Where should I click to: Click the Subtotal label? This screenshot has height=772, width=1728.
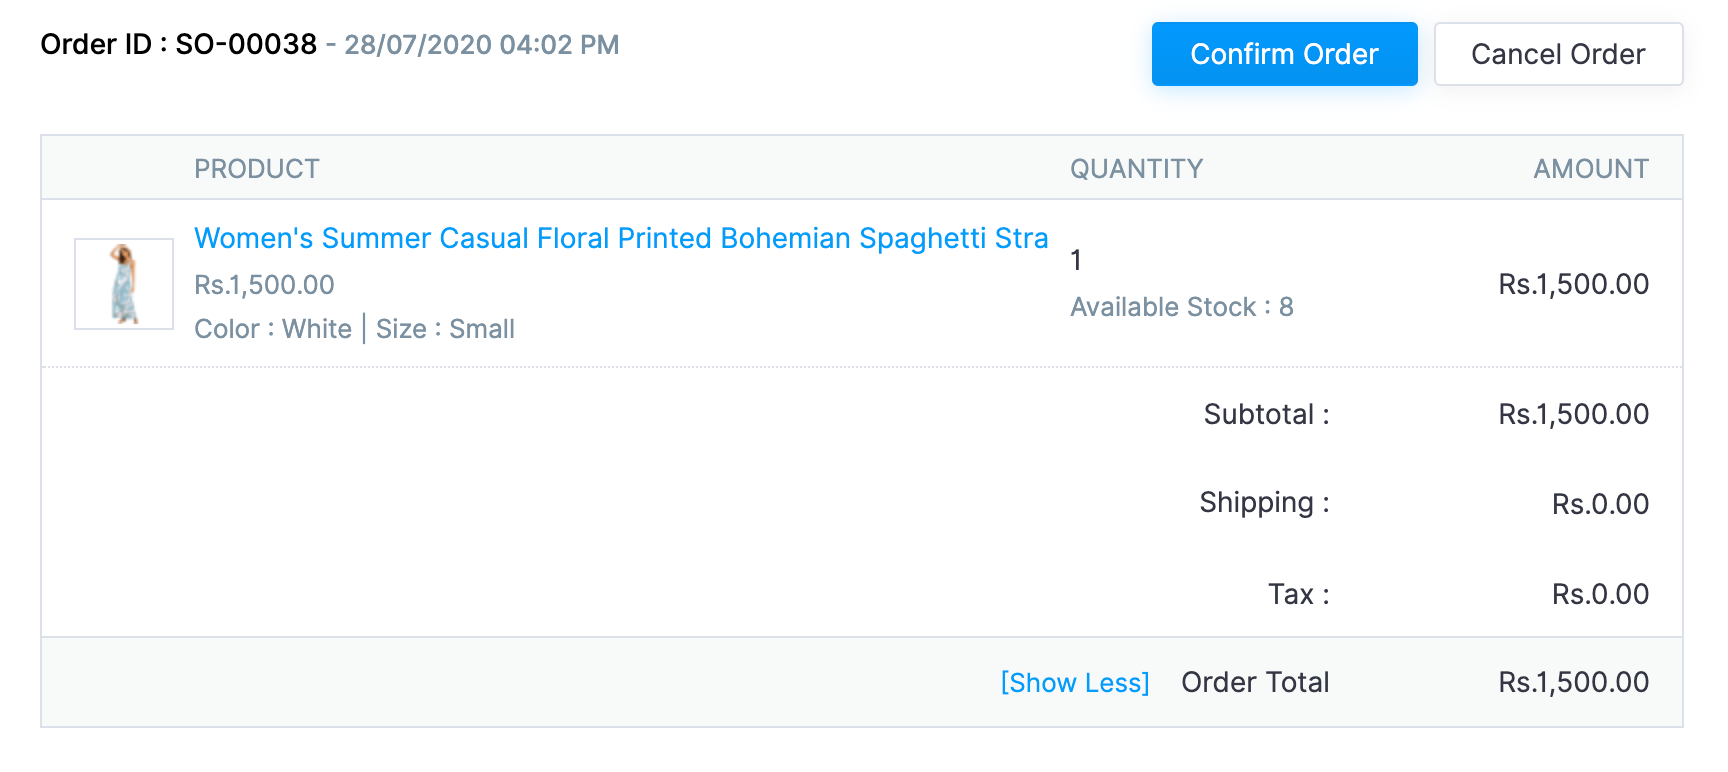coord(1266,414)
